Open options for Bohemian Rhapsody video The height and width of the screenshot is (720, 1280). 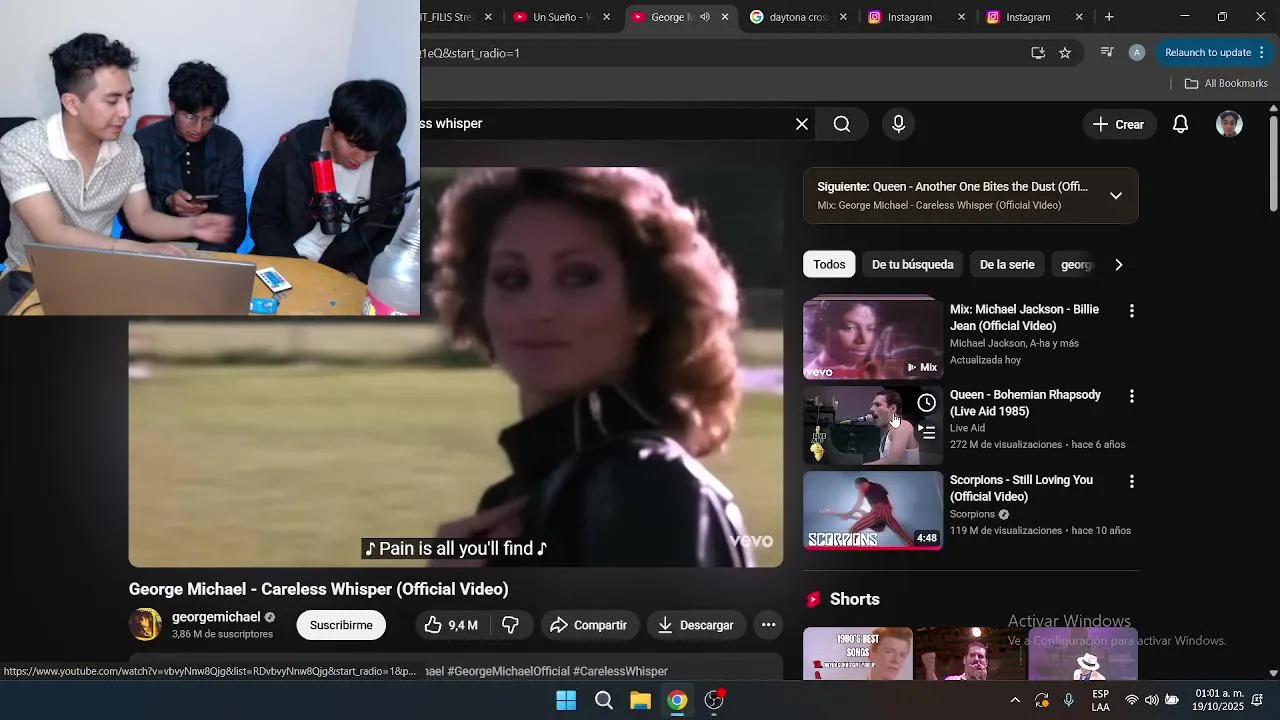(x=1132, y=397)
